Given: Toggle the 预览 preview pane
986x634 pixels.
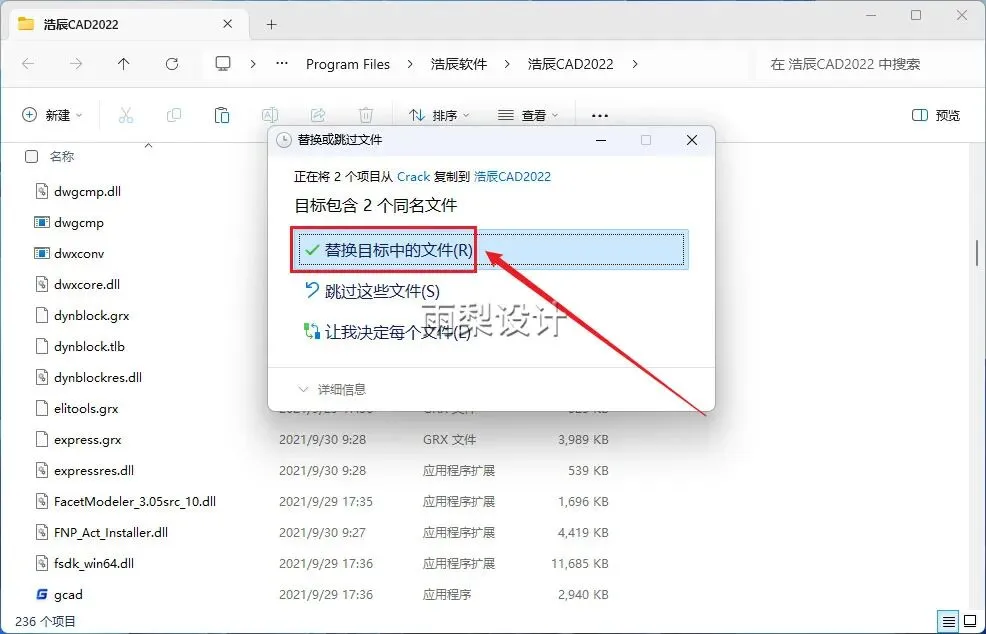Looking at the screenshot, I should point(936,115).
